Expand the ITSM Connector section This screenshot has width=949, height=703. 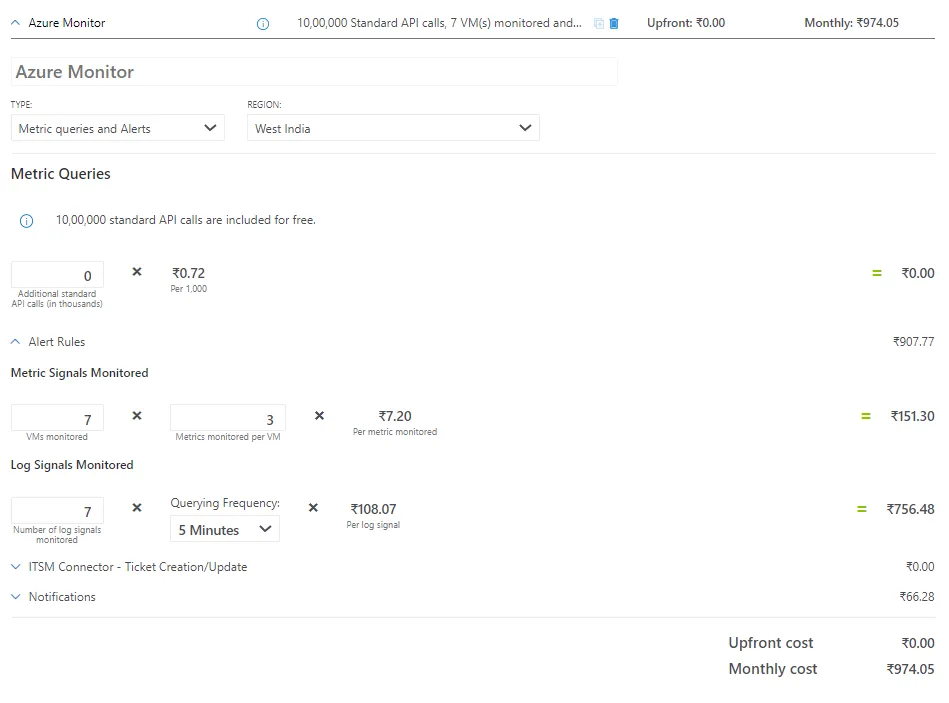pos(15,566)
